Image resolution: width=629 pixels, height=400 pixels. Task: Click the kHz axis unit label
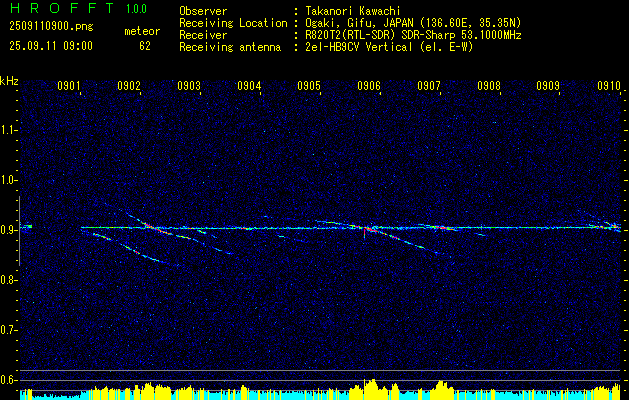(x=9, y=81)
